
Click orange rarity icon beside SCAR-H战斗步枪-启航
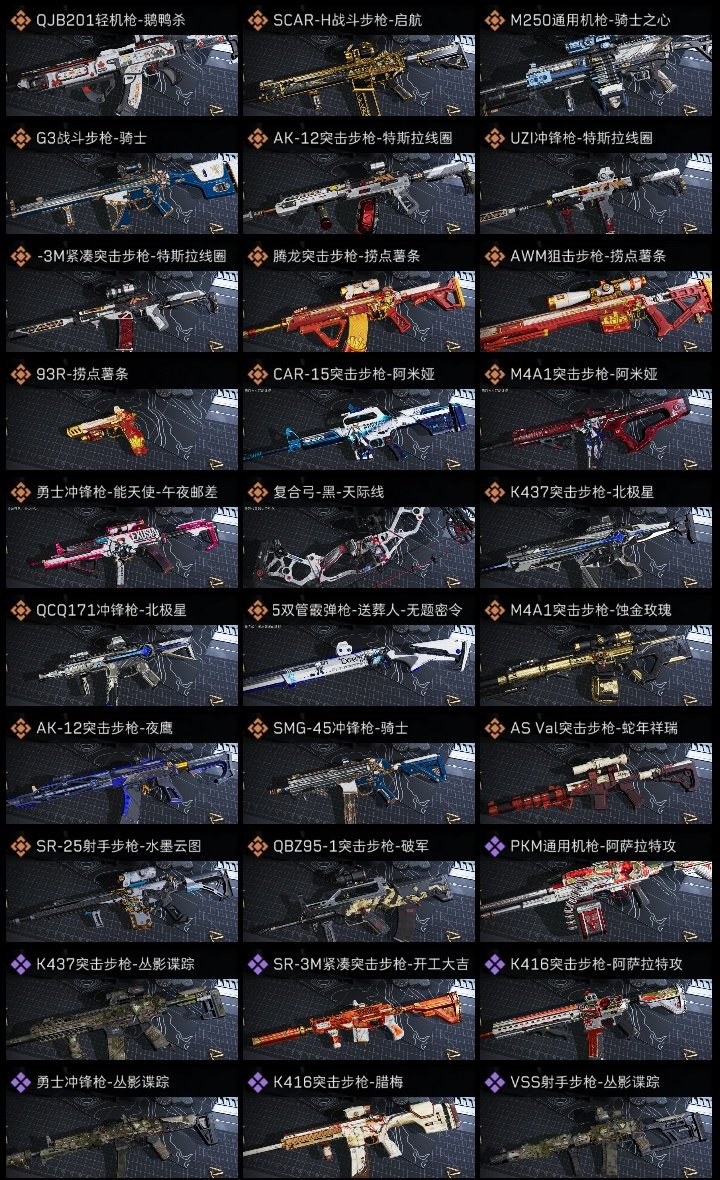(257, 20)
